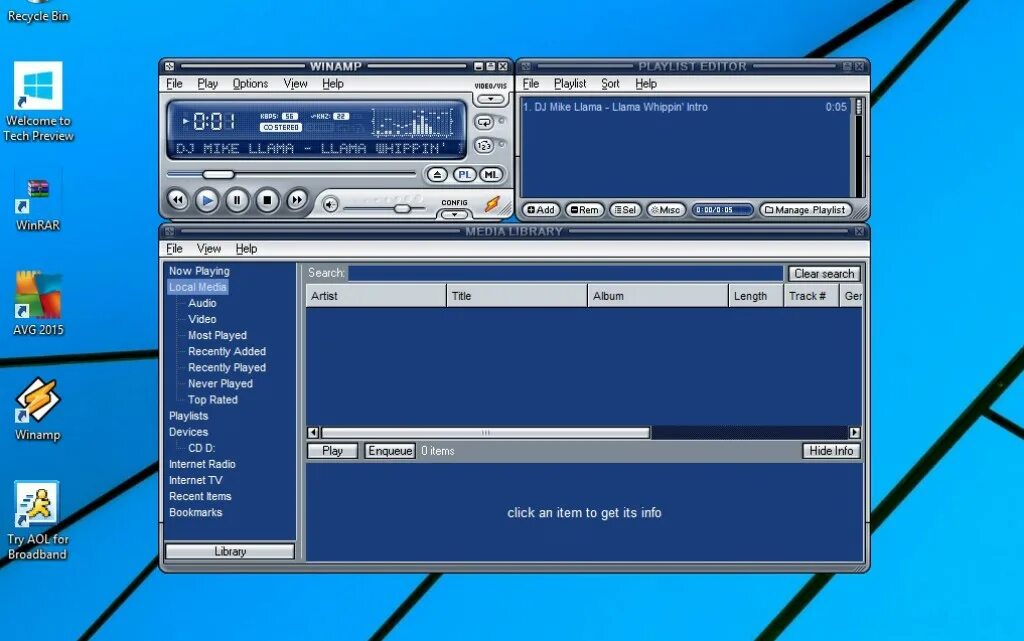Start playback with the Play button
1024x641 pixels.
point(206,200)
